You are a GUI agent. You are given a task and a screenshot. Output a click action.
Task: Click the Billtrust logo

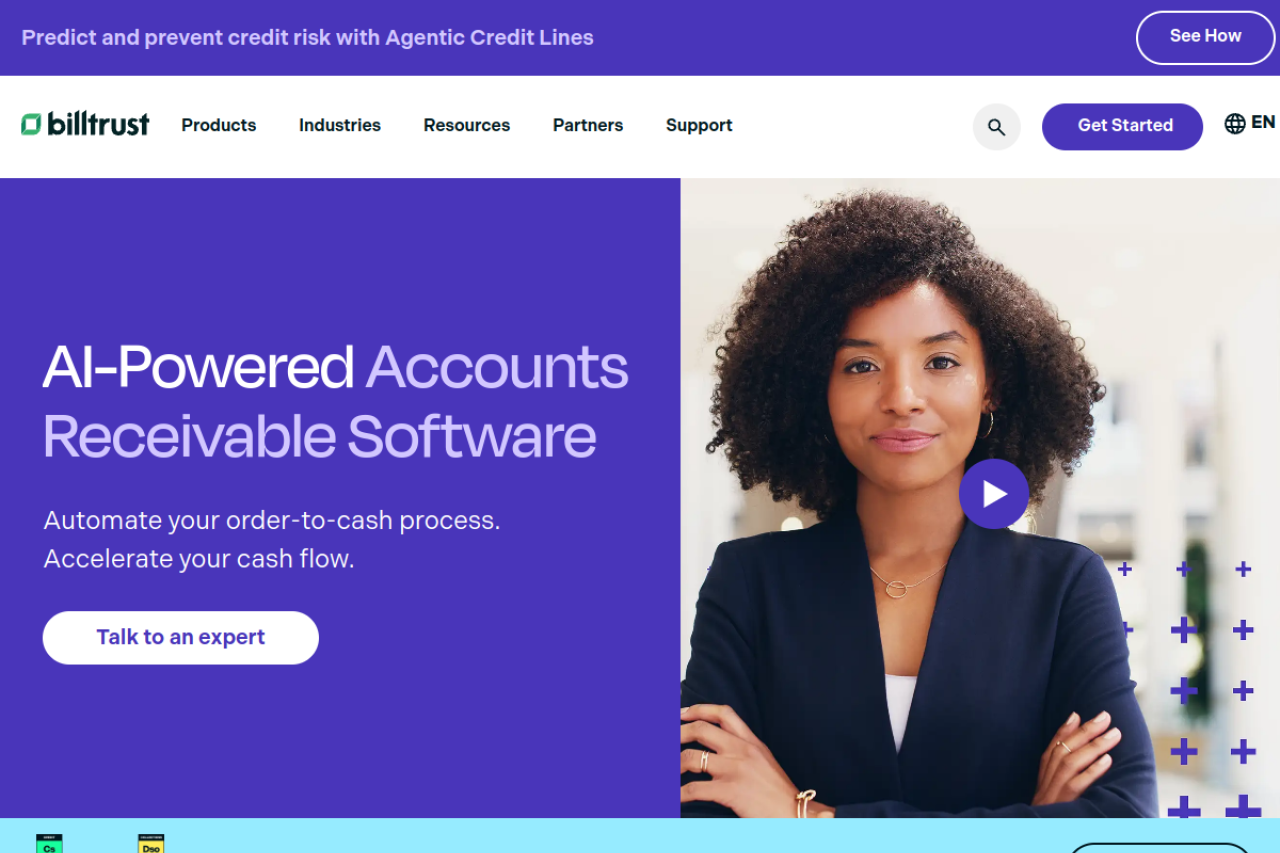tap(85, 125)
